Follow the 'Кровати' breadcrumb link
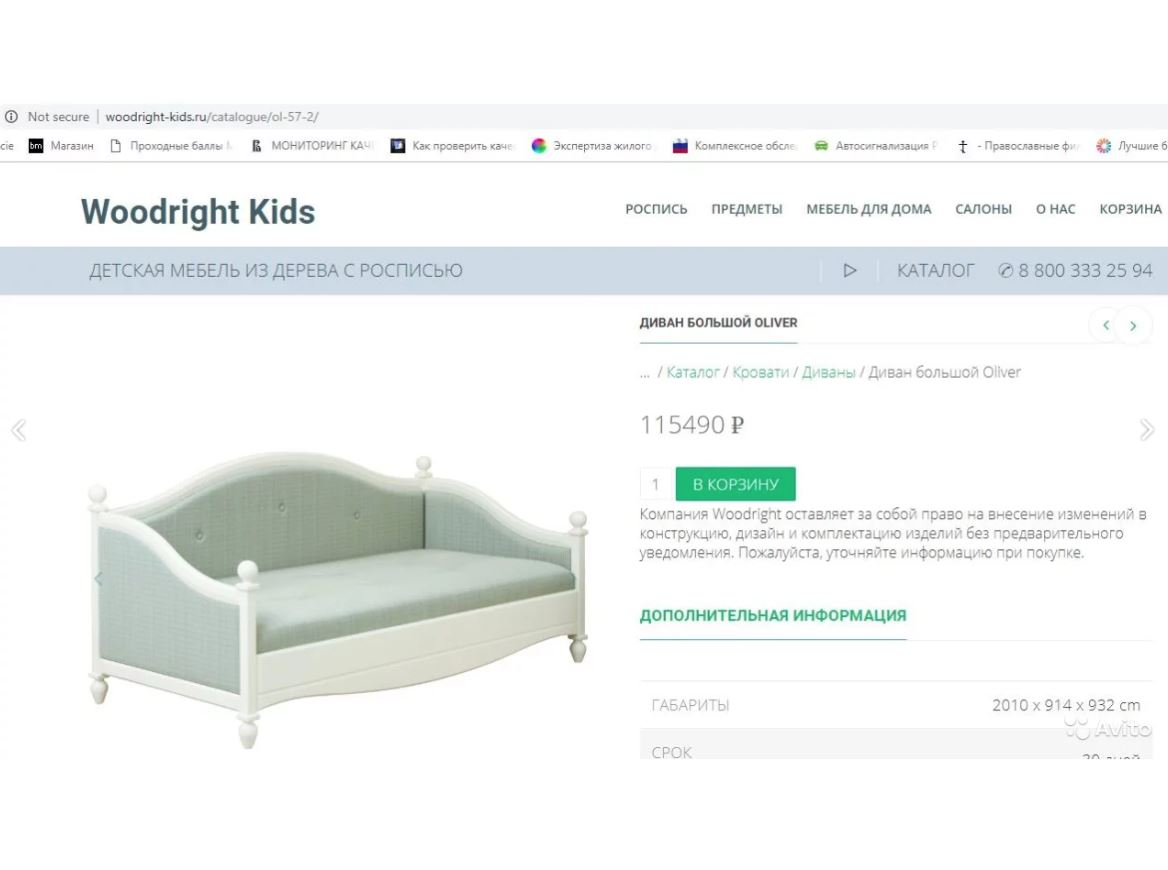This screenshot has width=1168, height=870. point(761,372)
